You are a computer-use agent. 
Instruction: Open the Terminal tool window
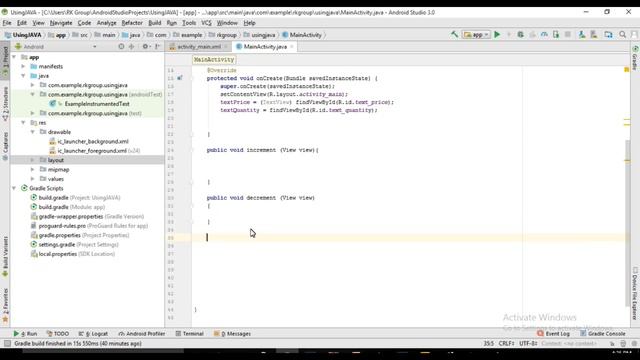click(189, 333)
